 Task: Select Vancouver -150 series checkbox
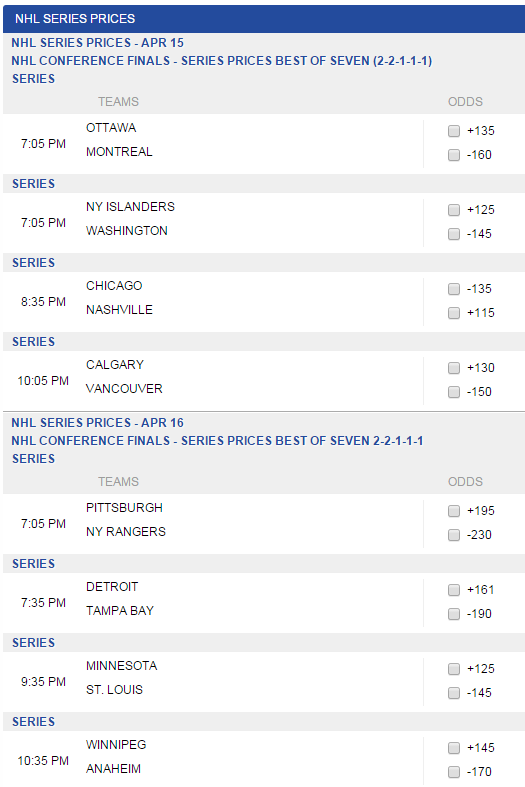click(454, 392)
